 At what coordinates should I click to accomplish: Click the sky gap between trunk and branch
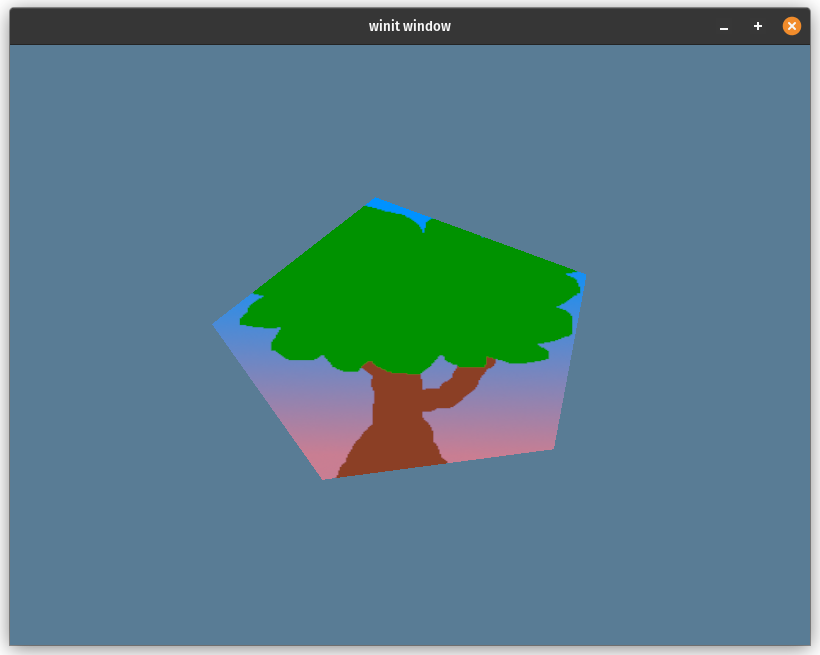click(x=436, y=377)
